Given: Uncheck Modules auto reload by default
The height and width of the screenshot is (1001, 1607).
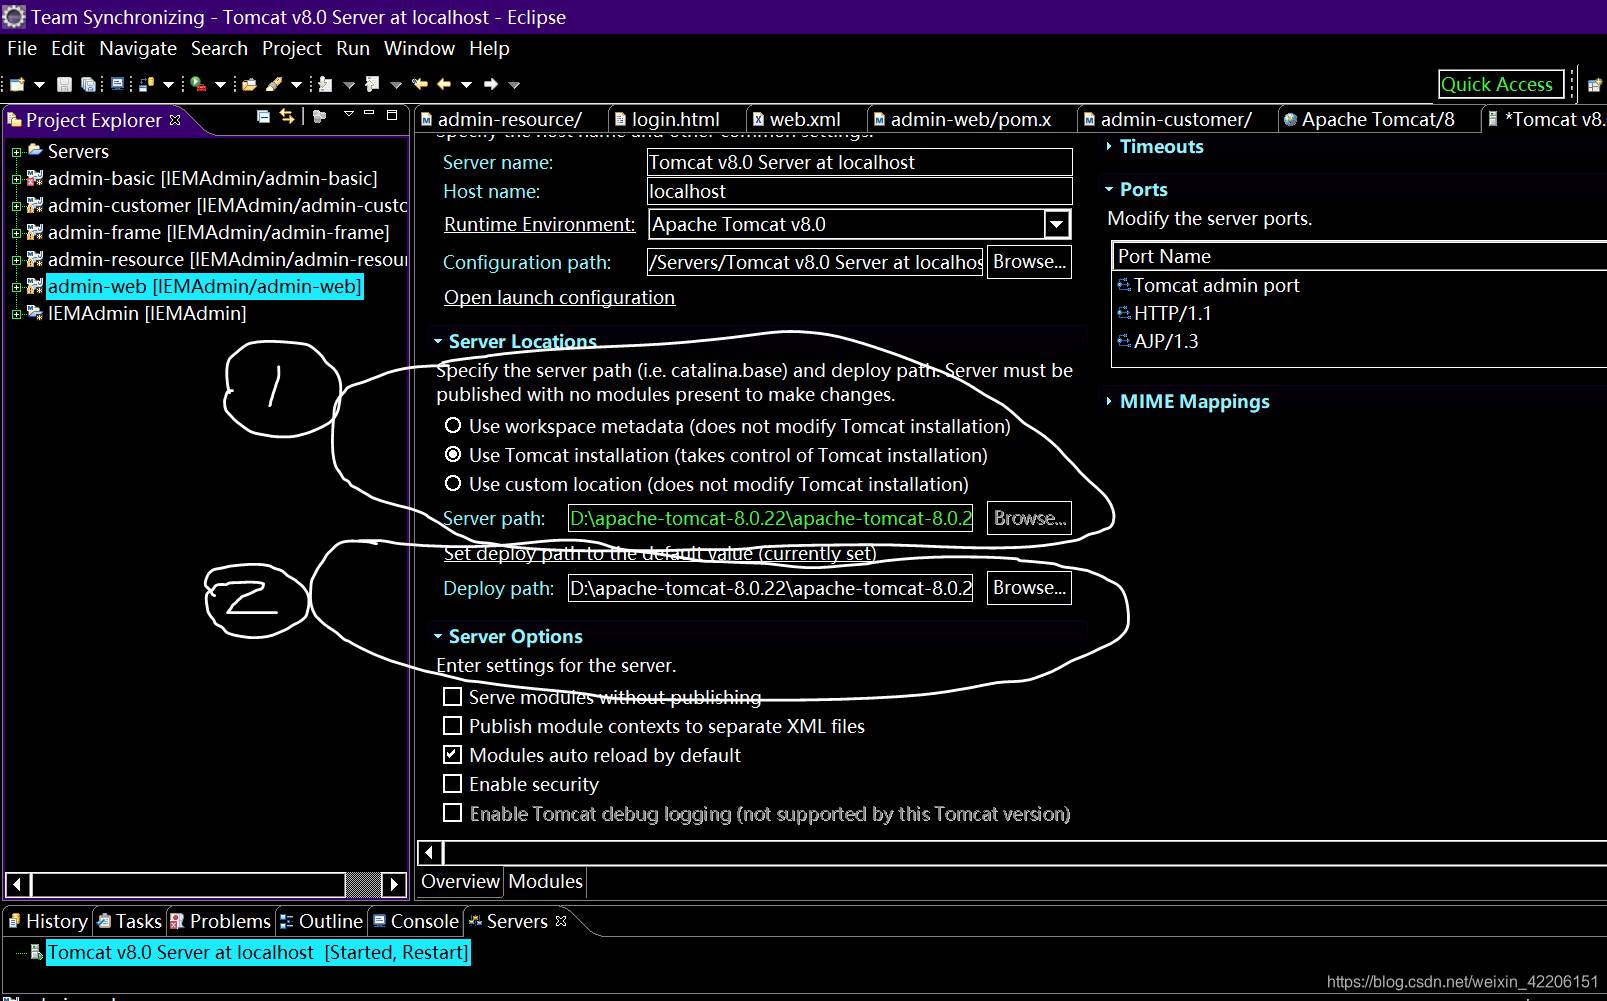Looking at the screenshot, I should (x=452, y=754).
